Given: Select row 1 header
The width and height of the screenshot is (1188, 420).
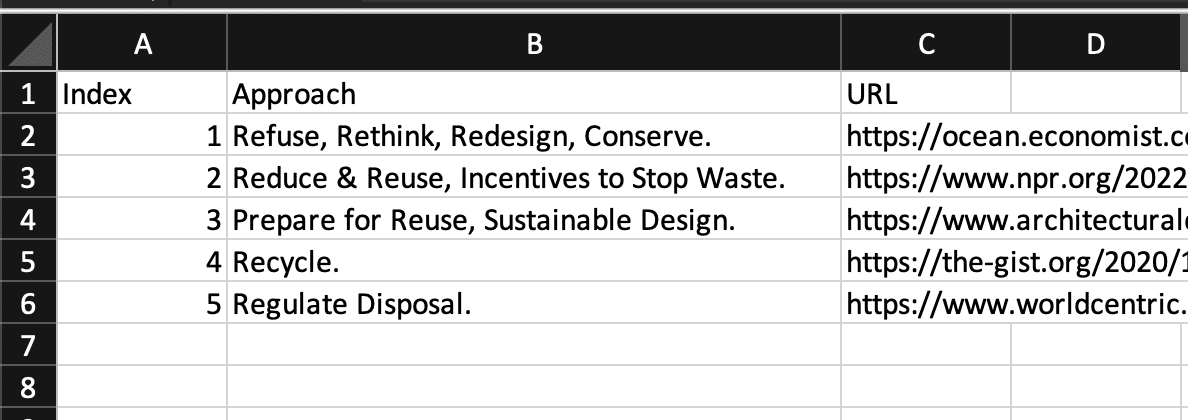Looking at the screenshot, I should [x=28, y=94].
